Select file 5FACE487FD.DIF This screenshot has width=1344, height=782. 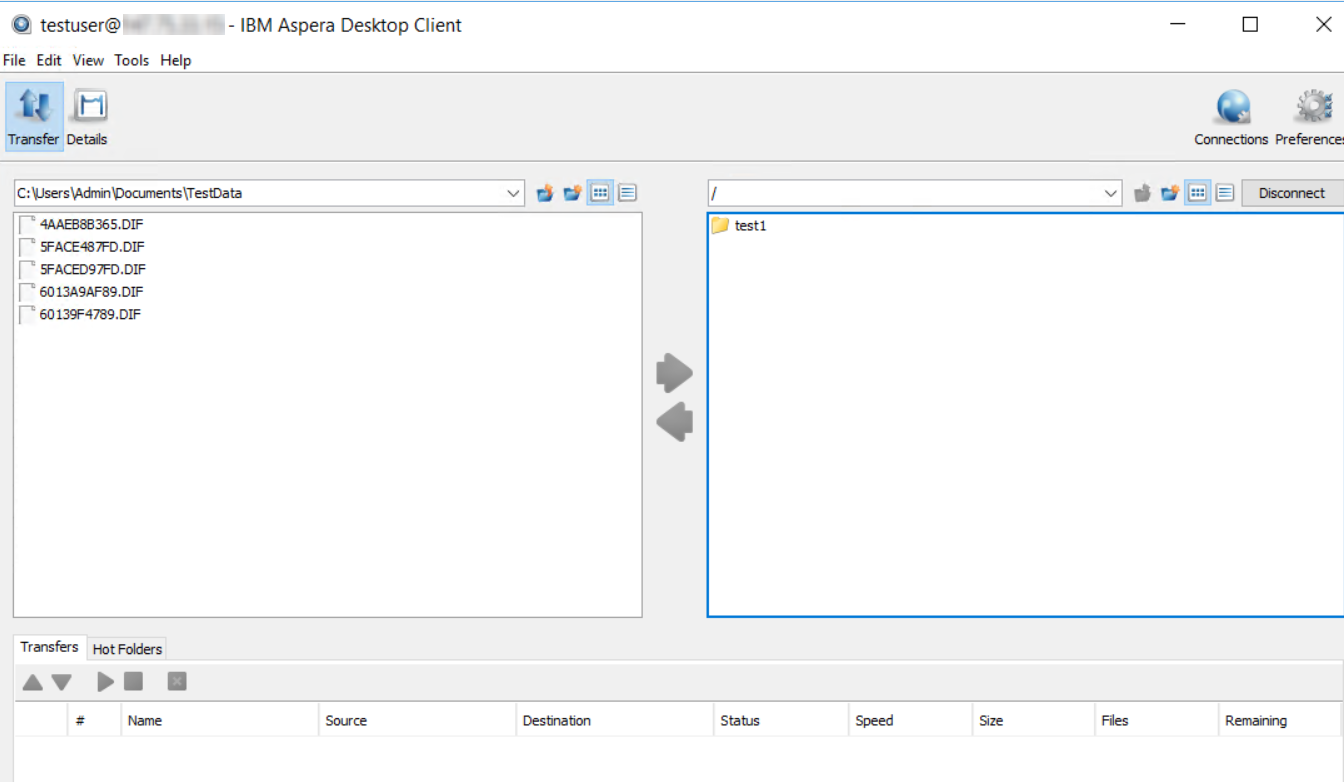(x=83, y=247)
